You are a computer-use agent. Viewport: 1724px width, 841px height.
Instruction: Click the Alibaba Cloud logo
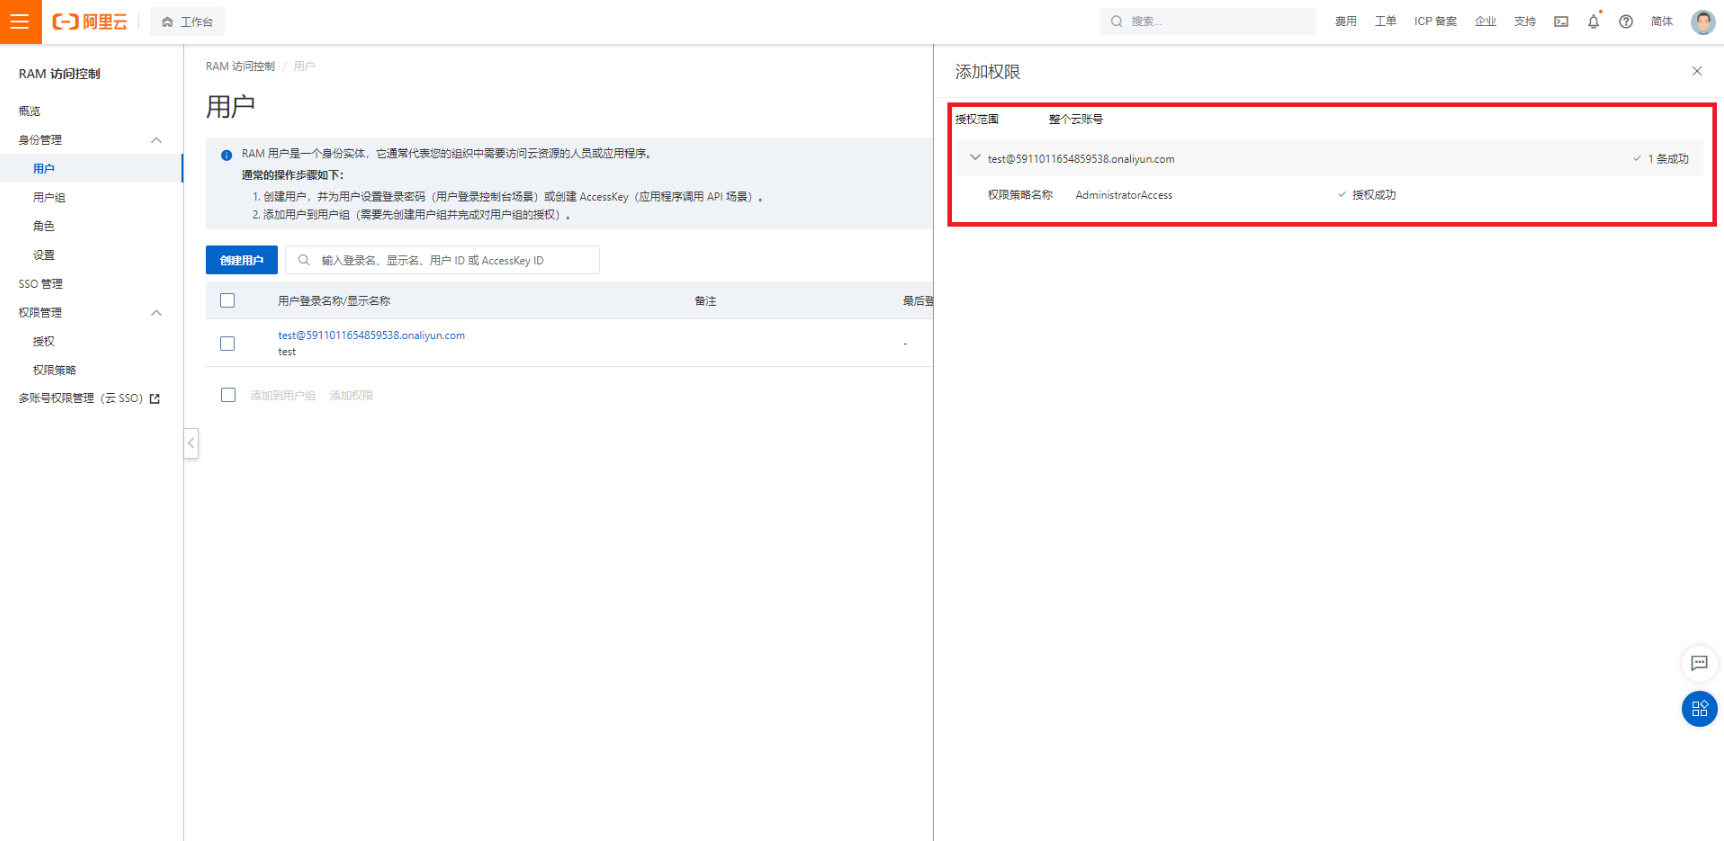tap(90, 22)
